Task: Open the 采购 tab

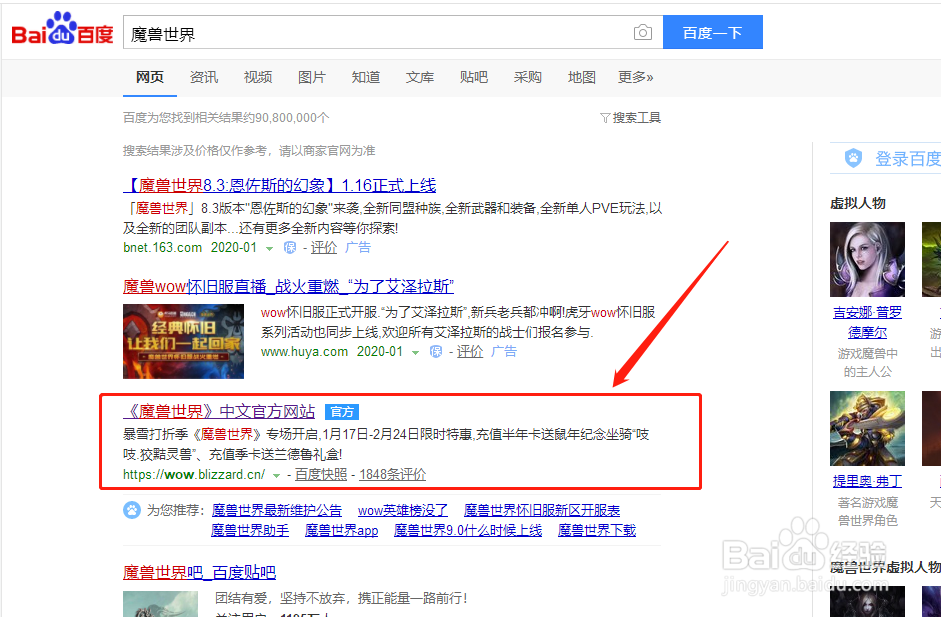Action: click(528, 77)
